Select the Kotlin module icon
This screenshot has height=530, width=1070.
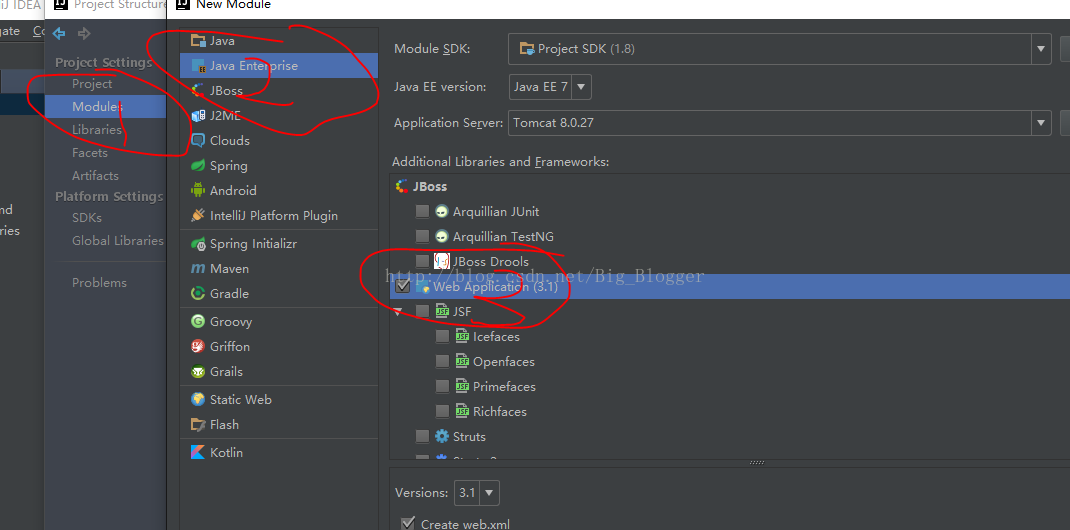point(198,452)
